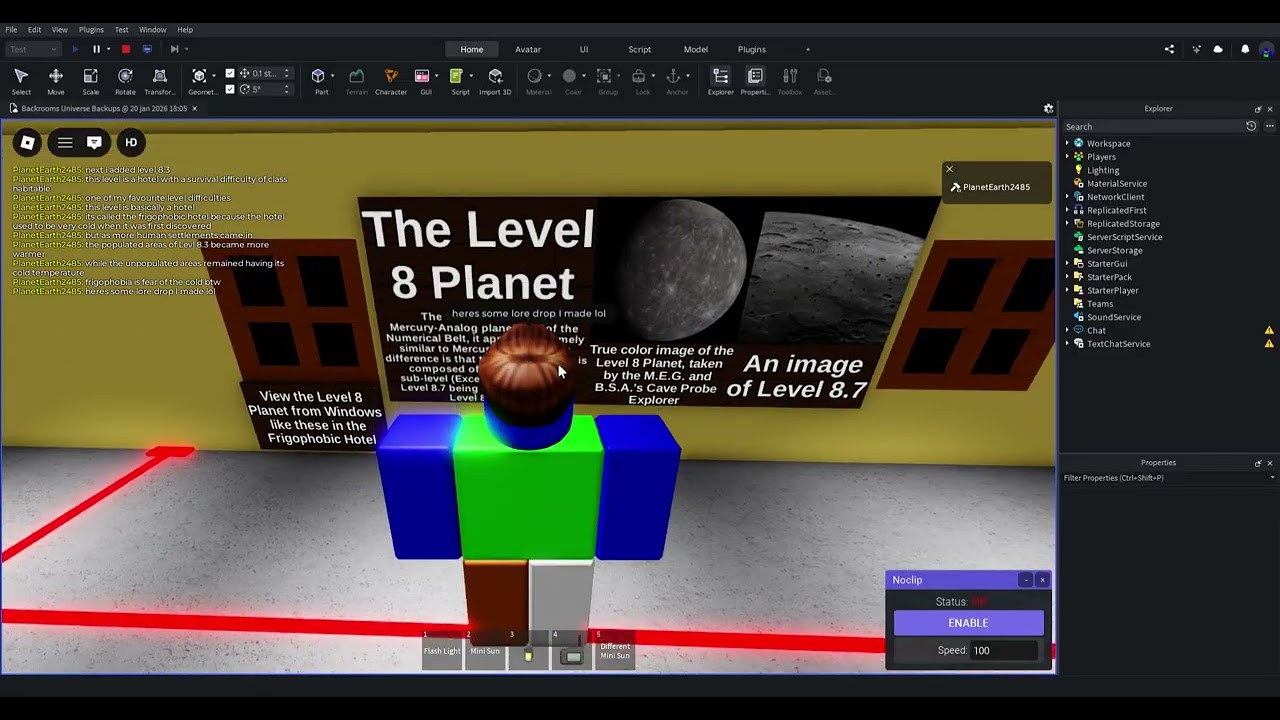
Task: Switch to the Avatar tab
Action: point(528,49)
